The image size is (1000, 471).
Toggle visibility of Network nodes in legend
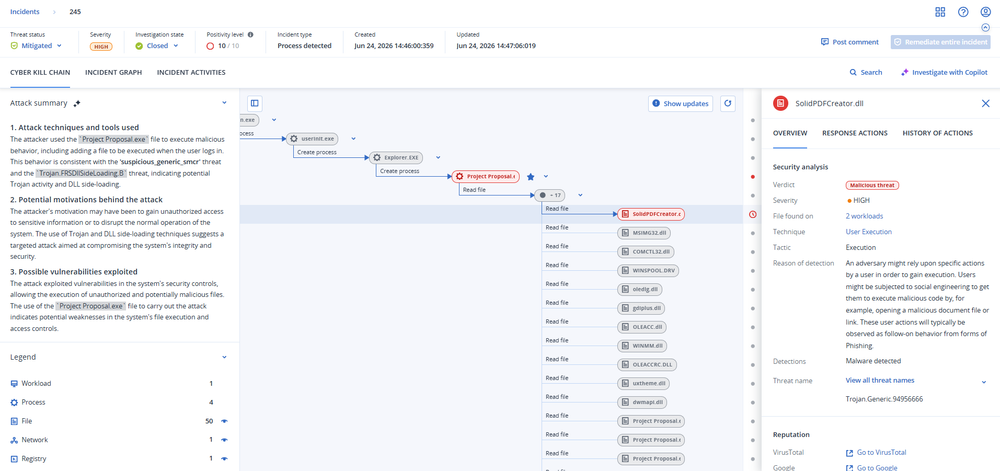tap(224, 440)
